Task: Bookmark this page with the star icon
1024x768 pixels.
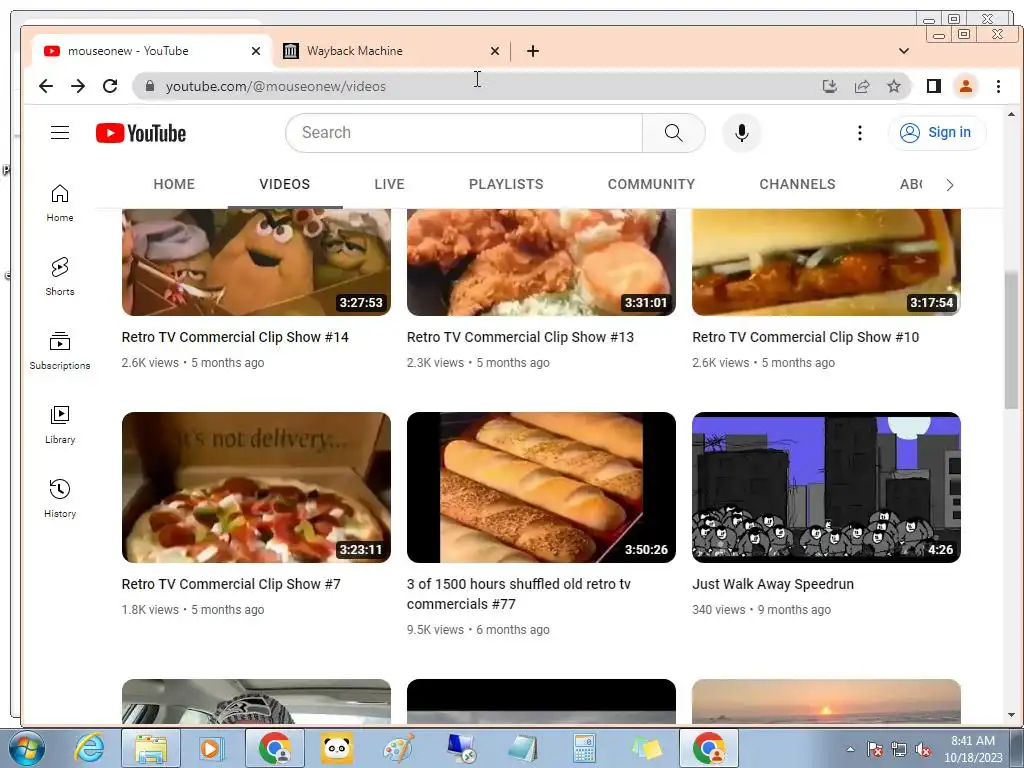Action: (894, 86)
